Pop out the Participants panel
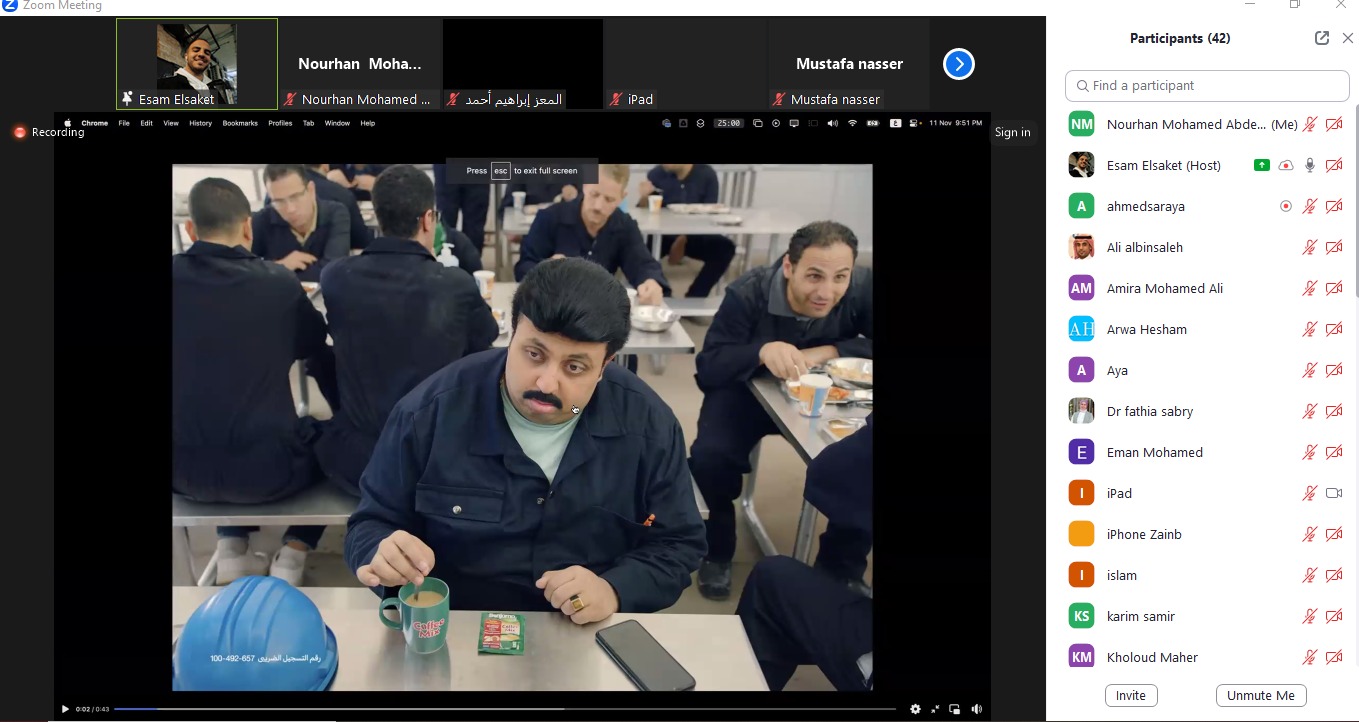This screenshot has height=722, width=1359. 1322,38
